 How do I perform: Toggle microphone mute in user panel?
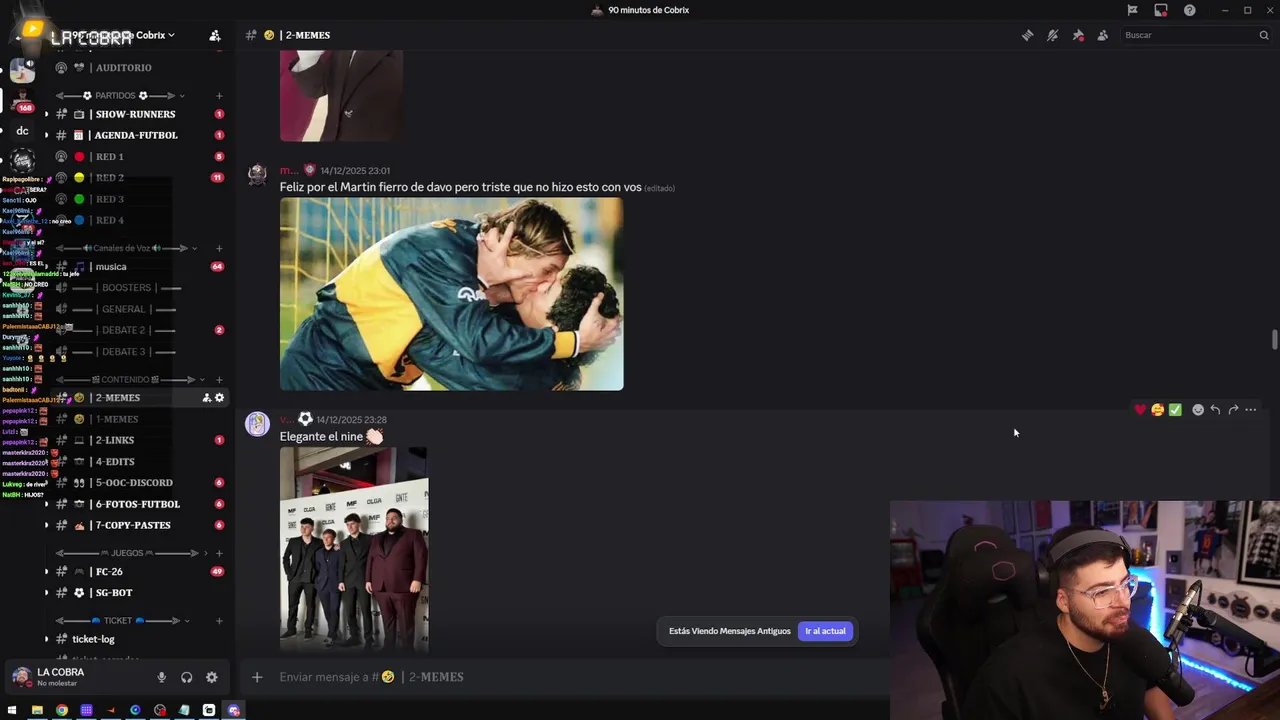tap(161, 677)
